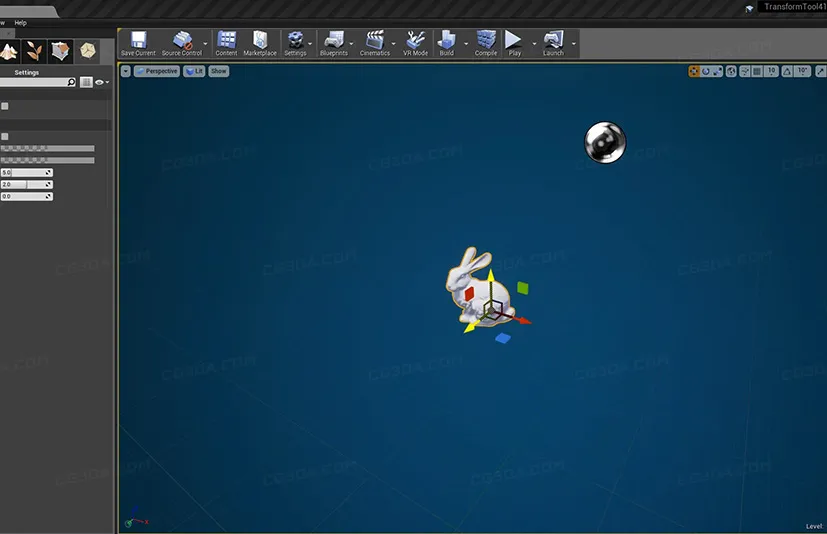Select the last cube mode icon
The width and height of the screenshot is (827, 534).
tap(88, 51)
